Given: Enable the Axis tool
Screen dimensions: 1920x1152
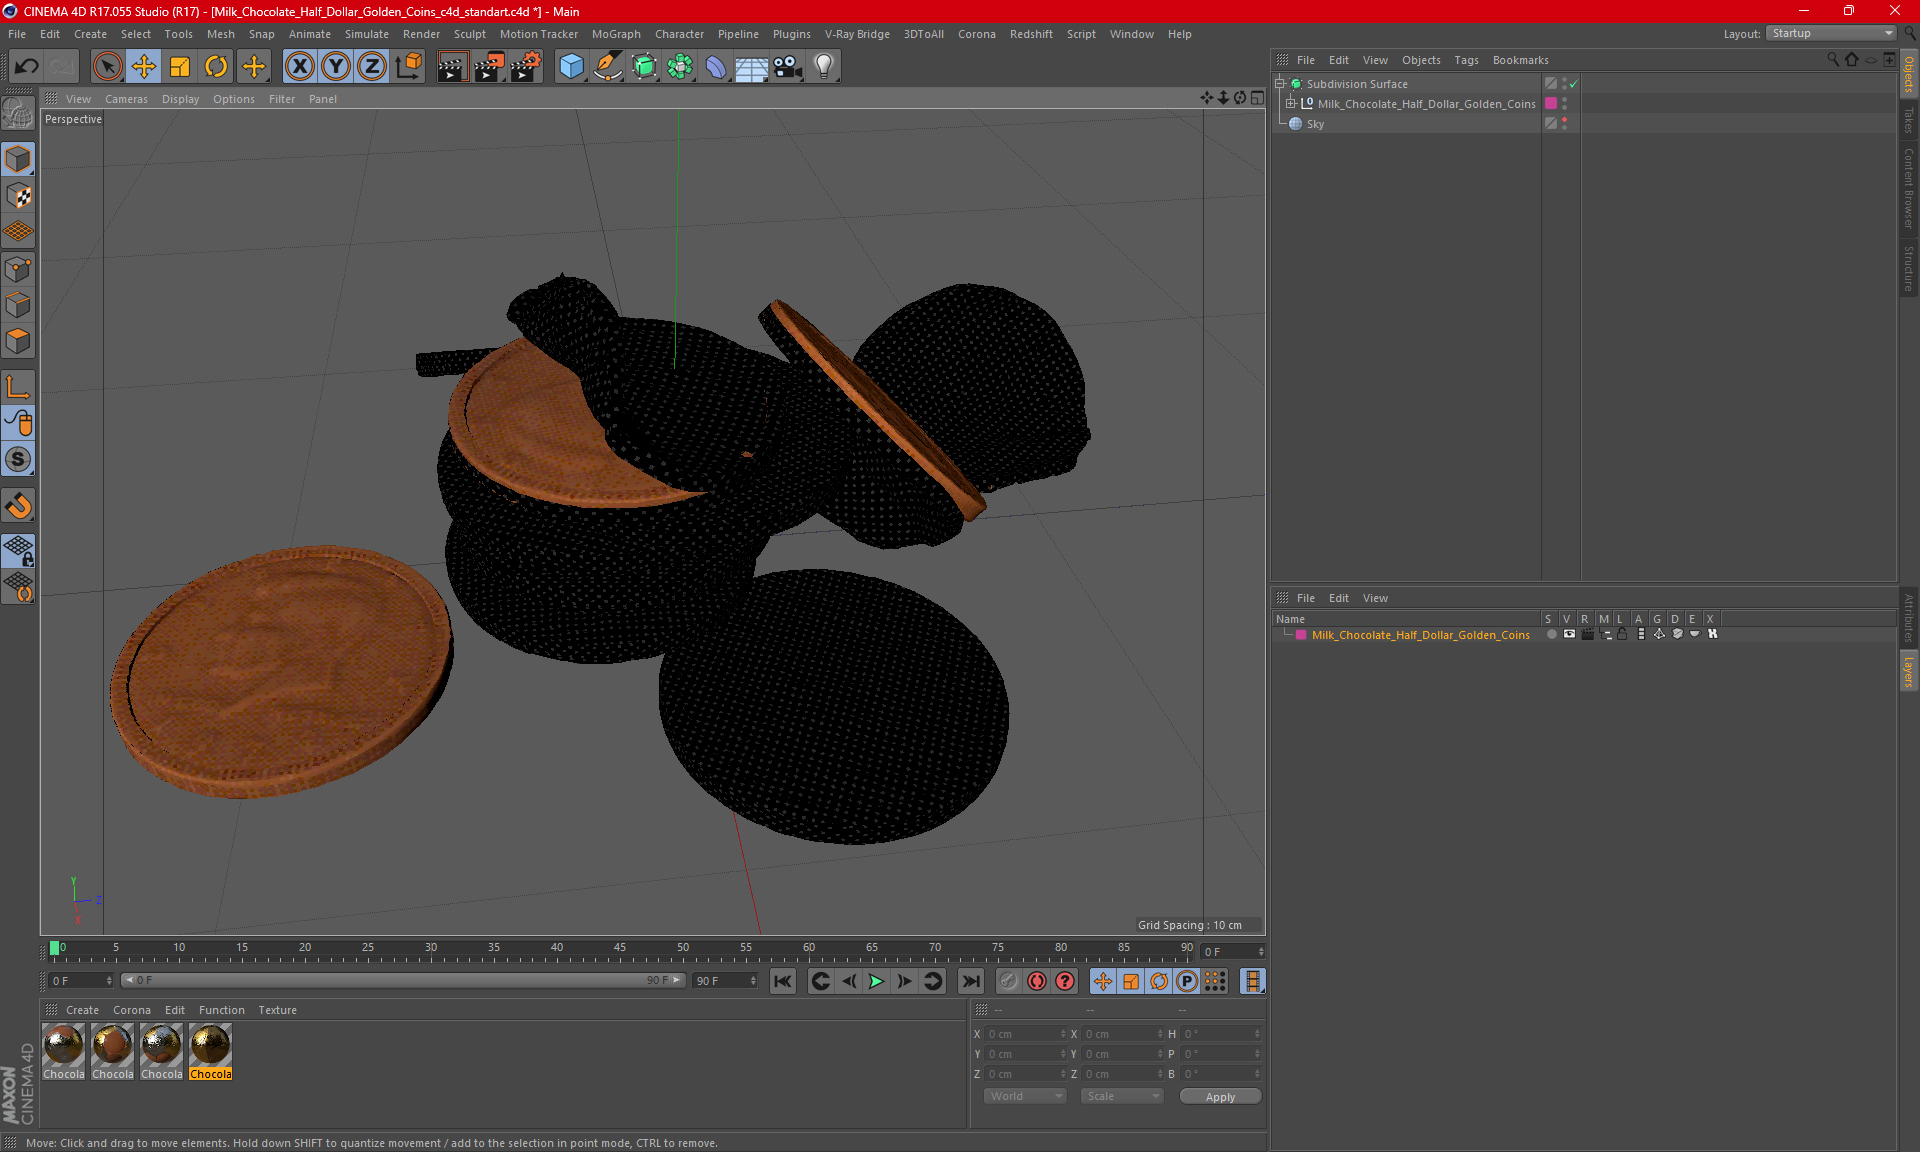Looking at the screenshot, I should (x=18, y=387).
